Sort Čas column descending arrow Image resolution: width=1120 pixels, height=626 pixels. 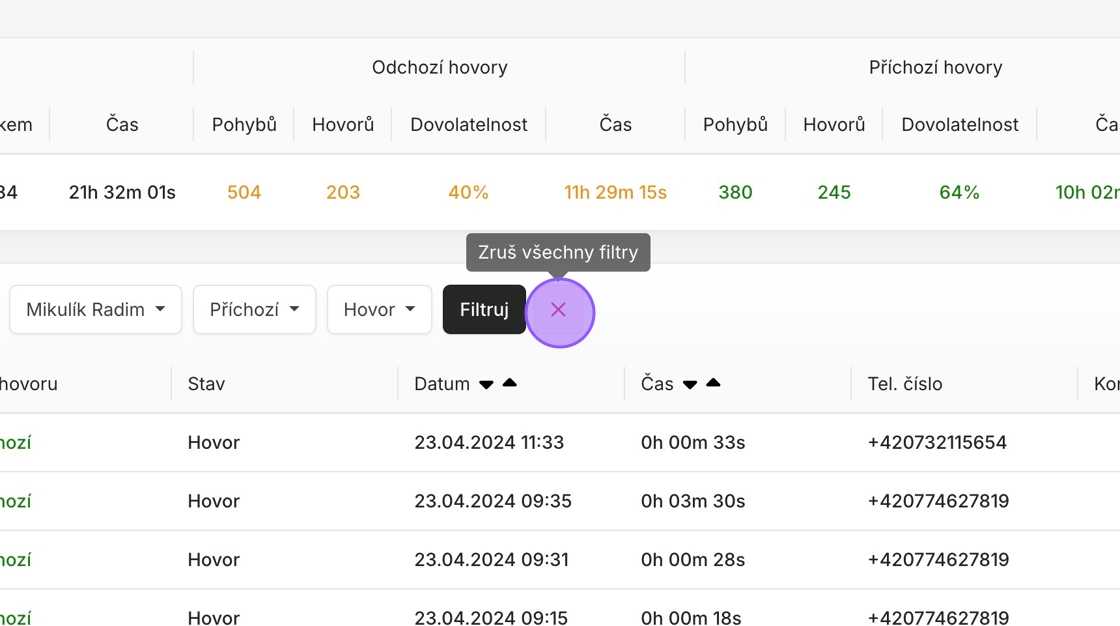click(x=690, y=385)
